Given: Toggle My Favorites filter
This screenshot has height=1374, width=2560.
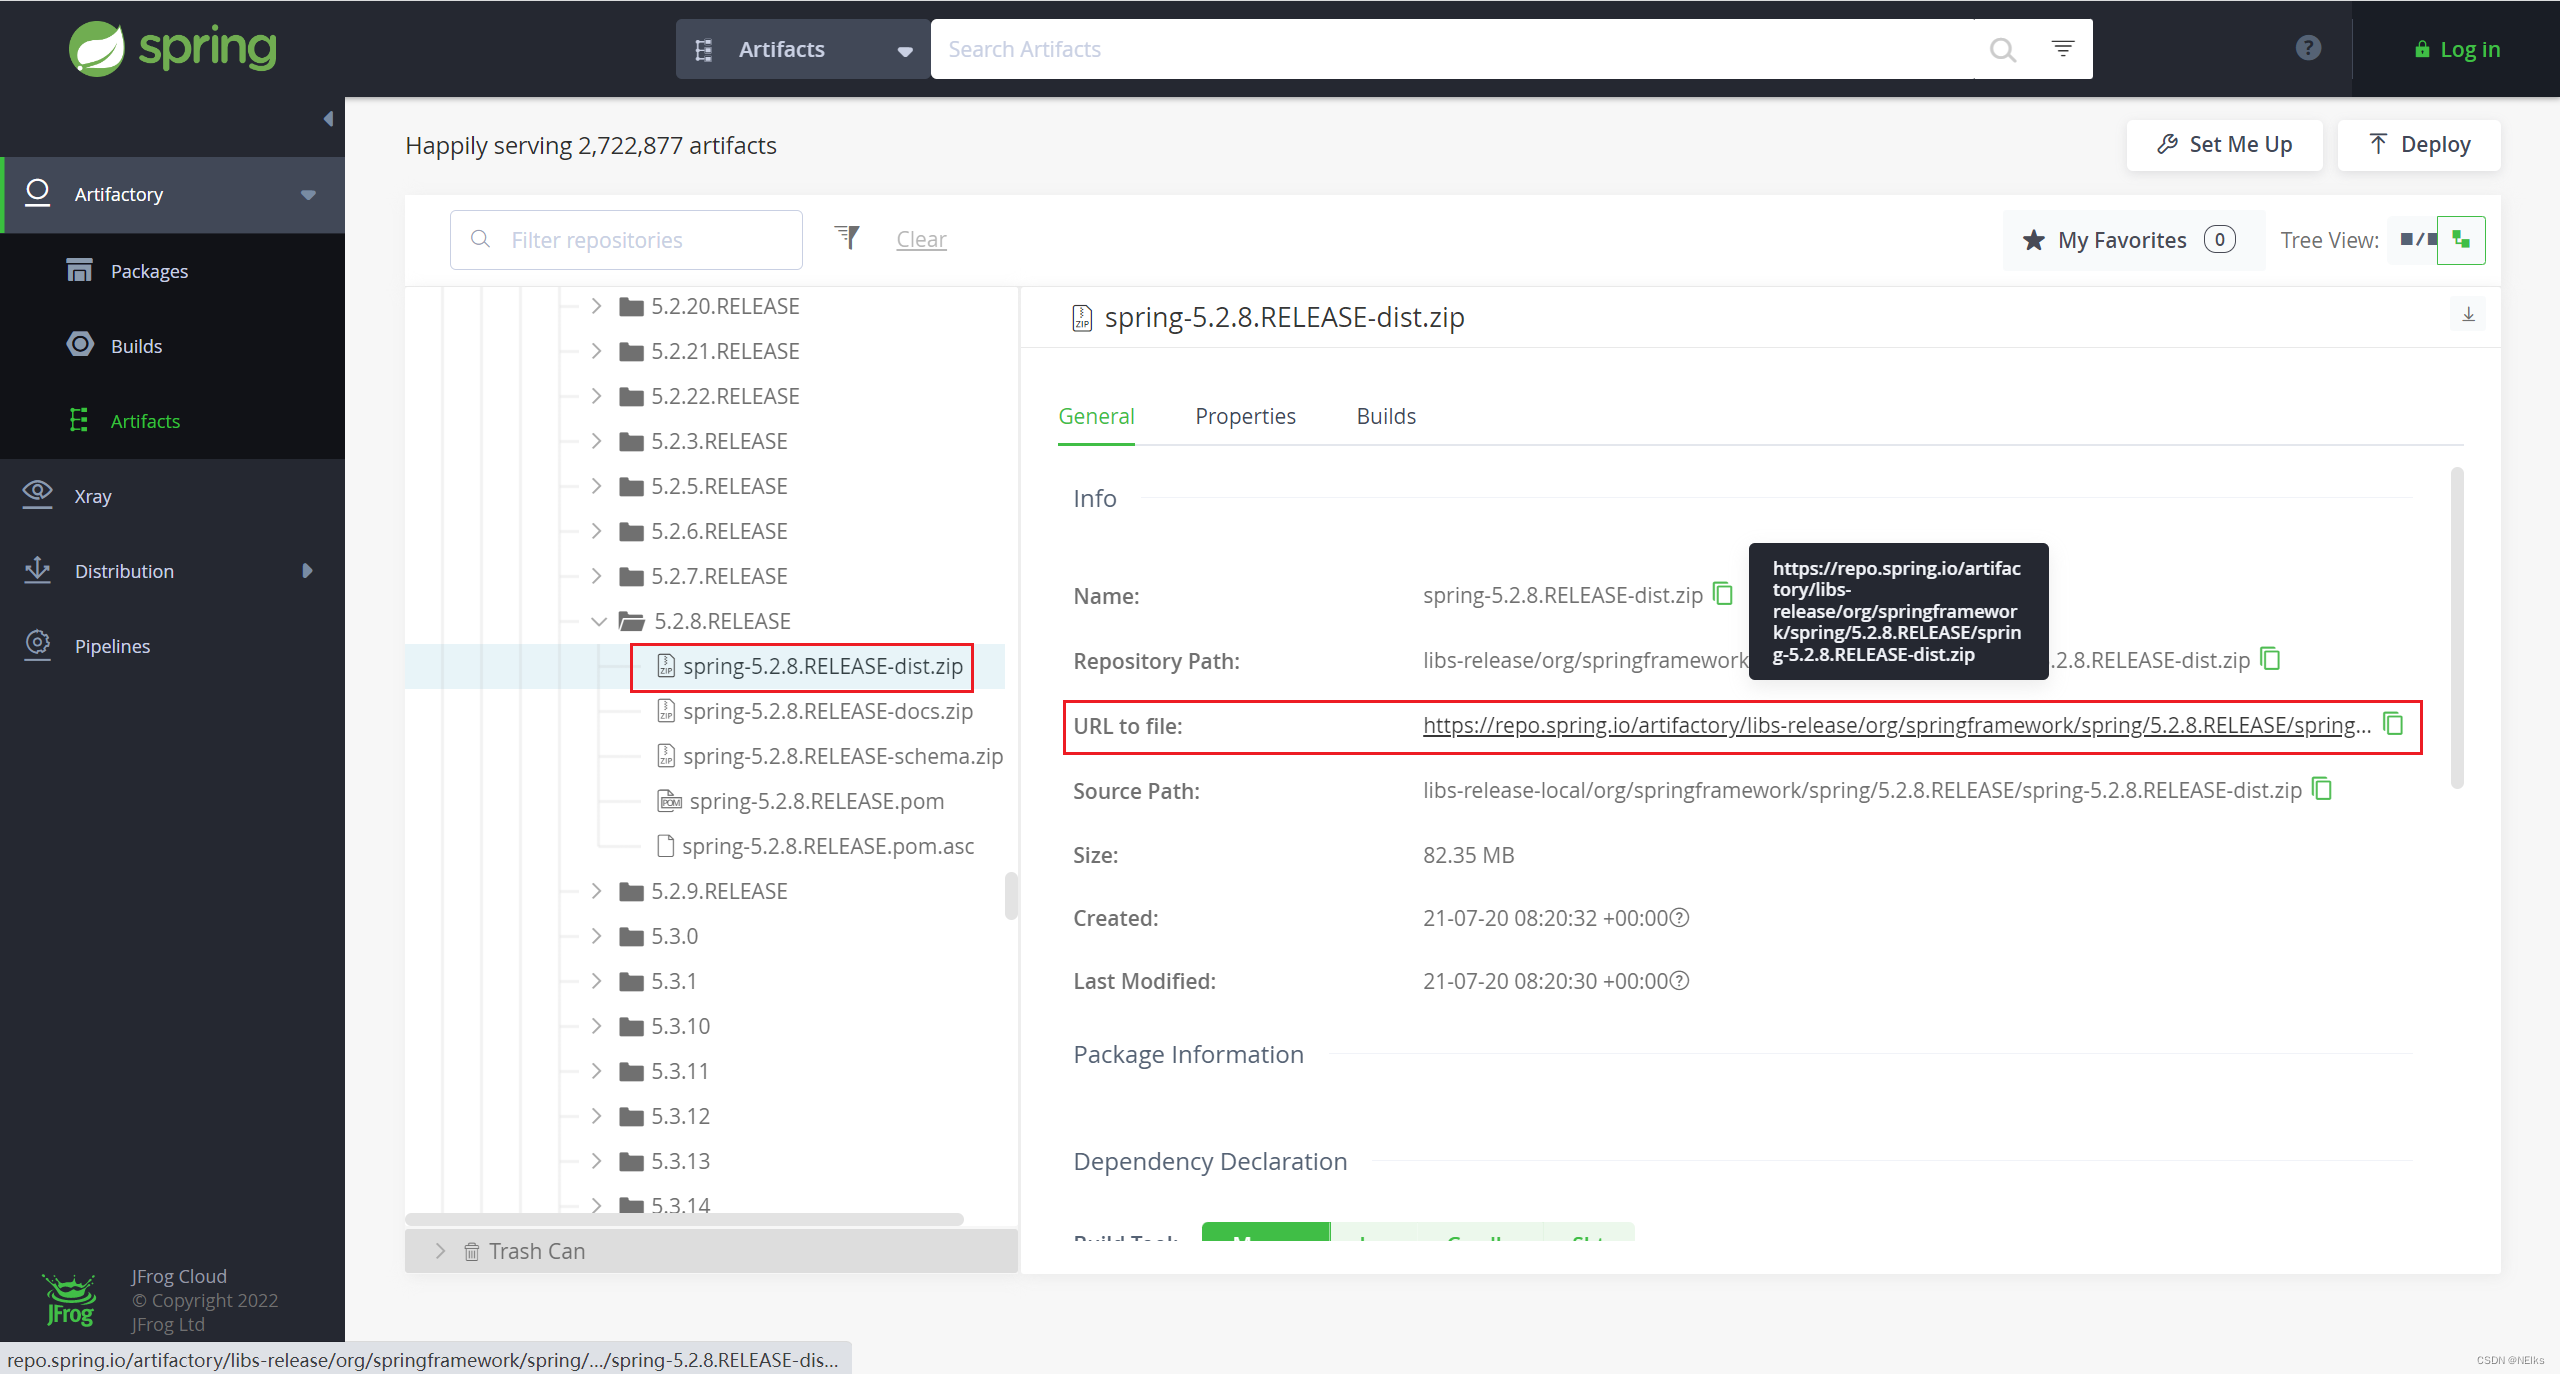Looking at the screenshot, I should click(2034, 240).
